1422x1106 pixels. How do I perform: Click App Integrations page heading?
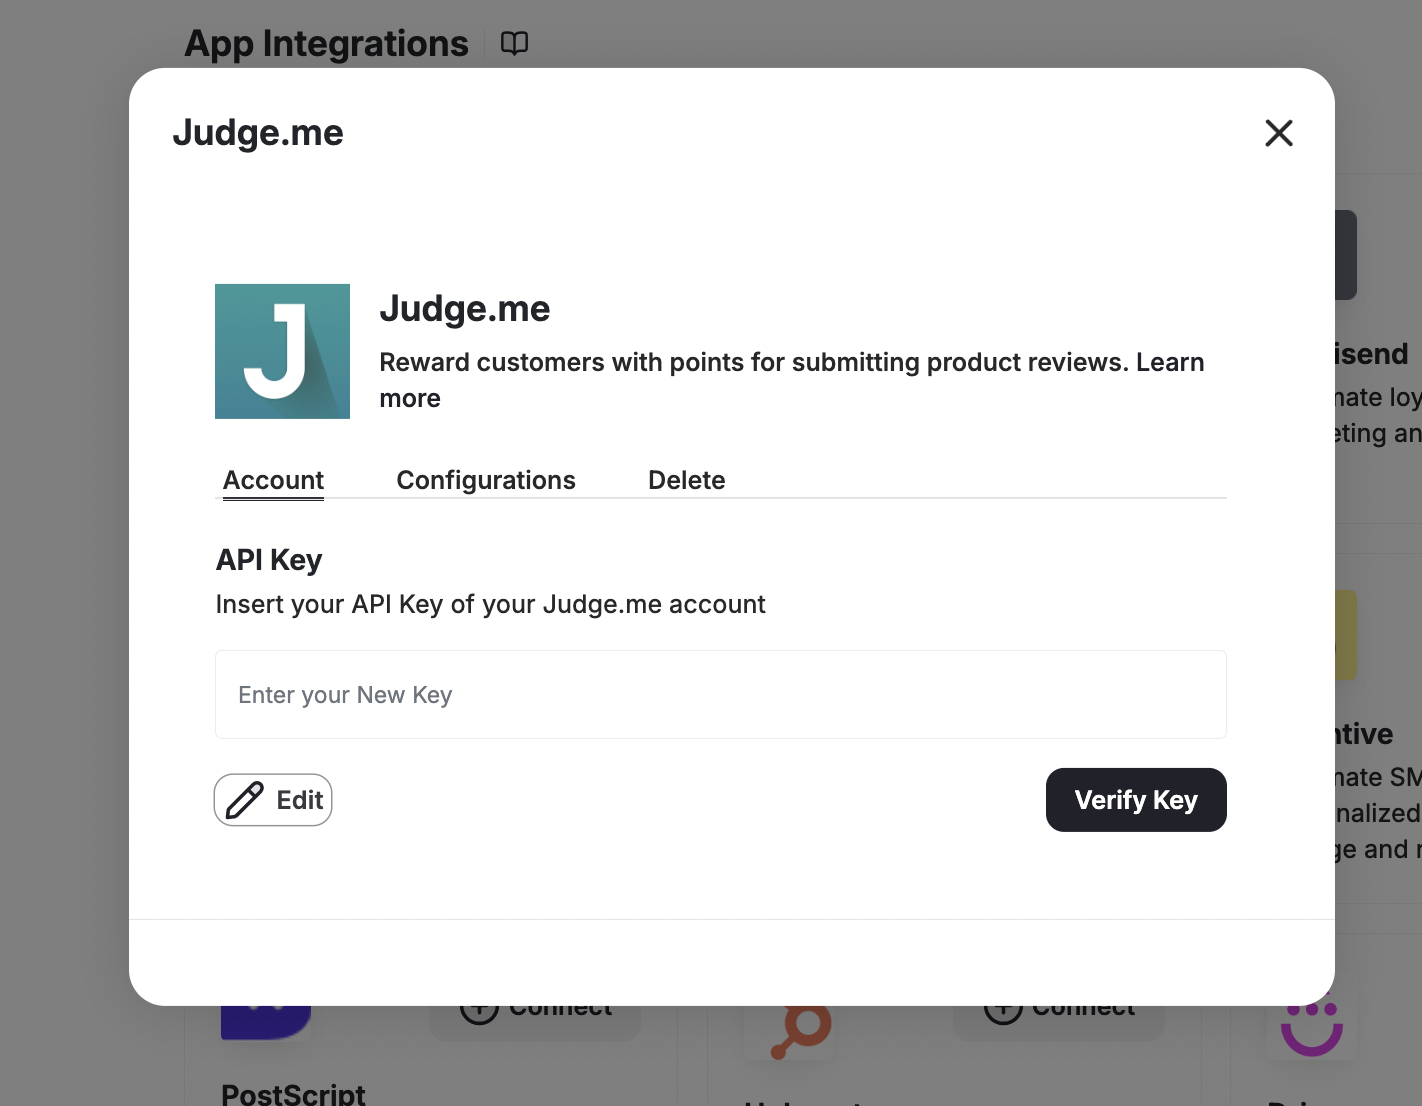click(x=326, y=44)
